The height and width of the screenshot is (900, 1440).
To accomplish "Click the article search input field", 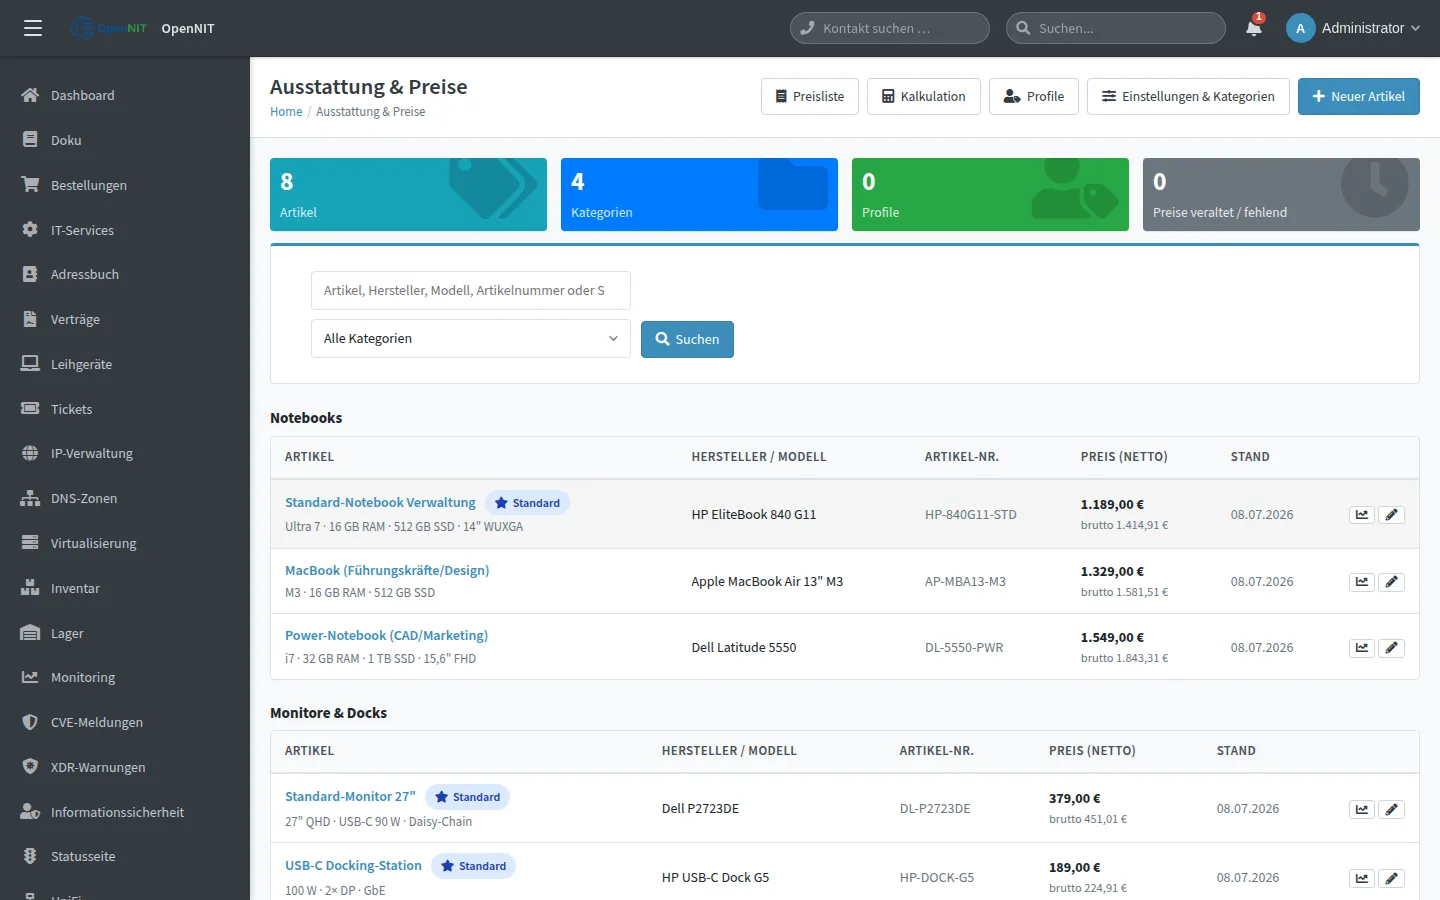I will [471, 290].
